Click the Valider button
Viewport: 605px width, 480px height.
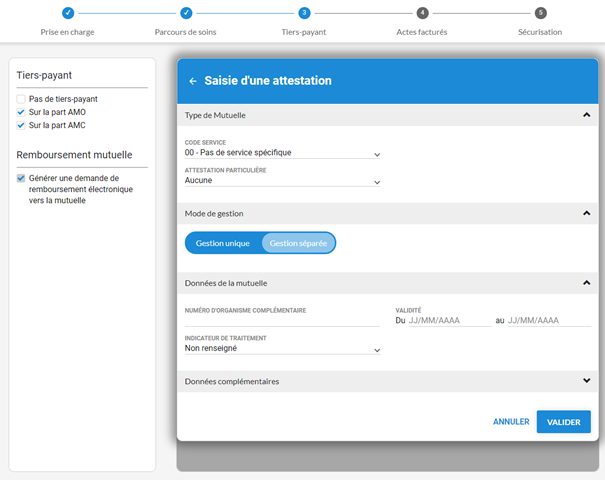(563, 422)
